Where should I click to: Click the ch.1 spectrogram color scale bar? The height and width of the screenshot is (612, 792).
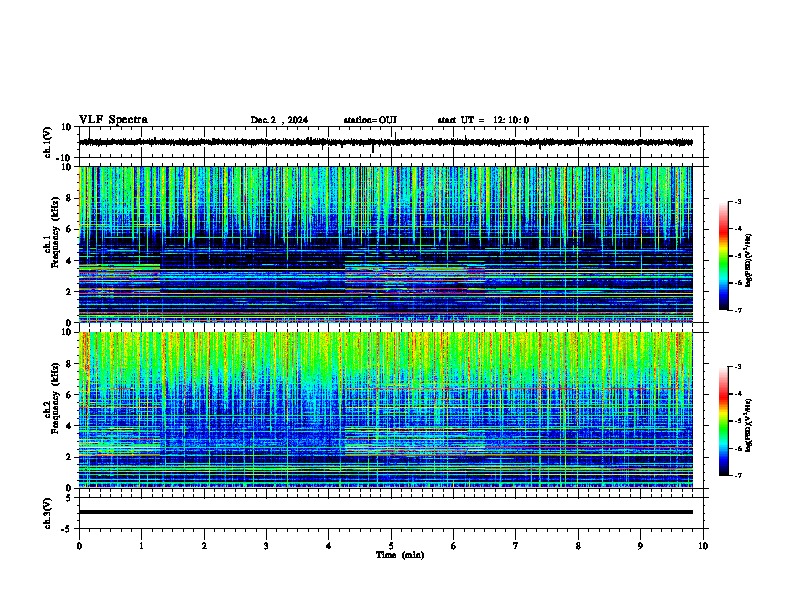pyautogui.click(x=723, y=256)
